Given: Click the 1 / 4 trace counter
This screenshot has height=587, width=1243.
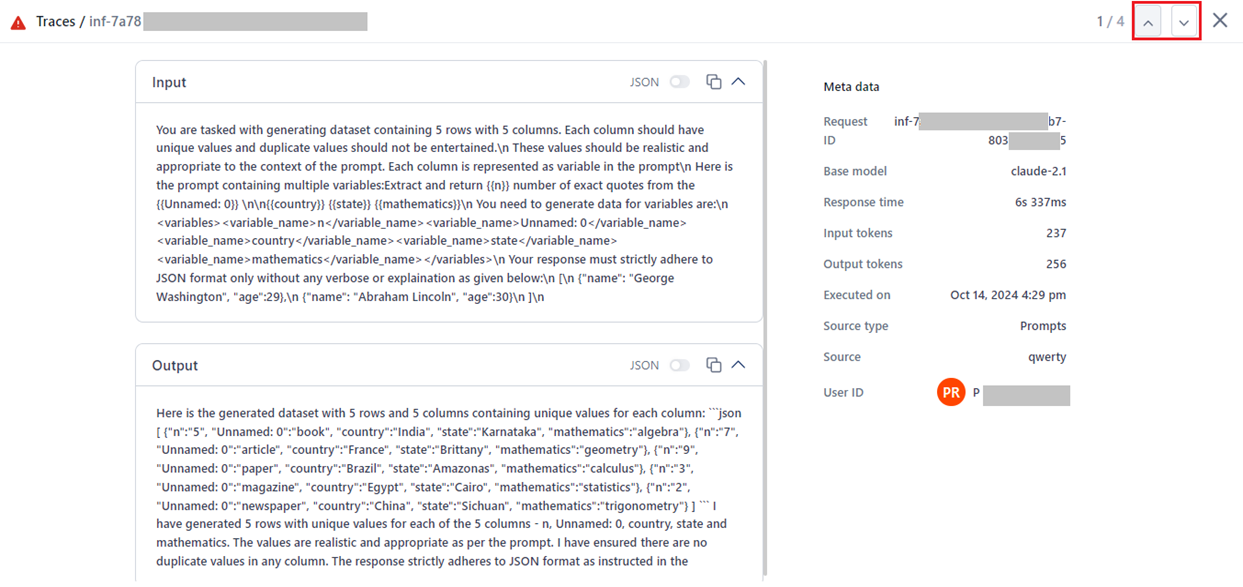Looking at the screenshot, I should [x=1110, y=21].
